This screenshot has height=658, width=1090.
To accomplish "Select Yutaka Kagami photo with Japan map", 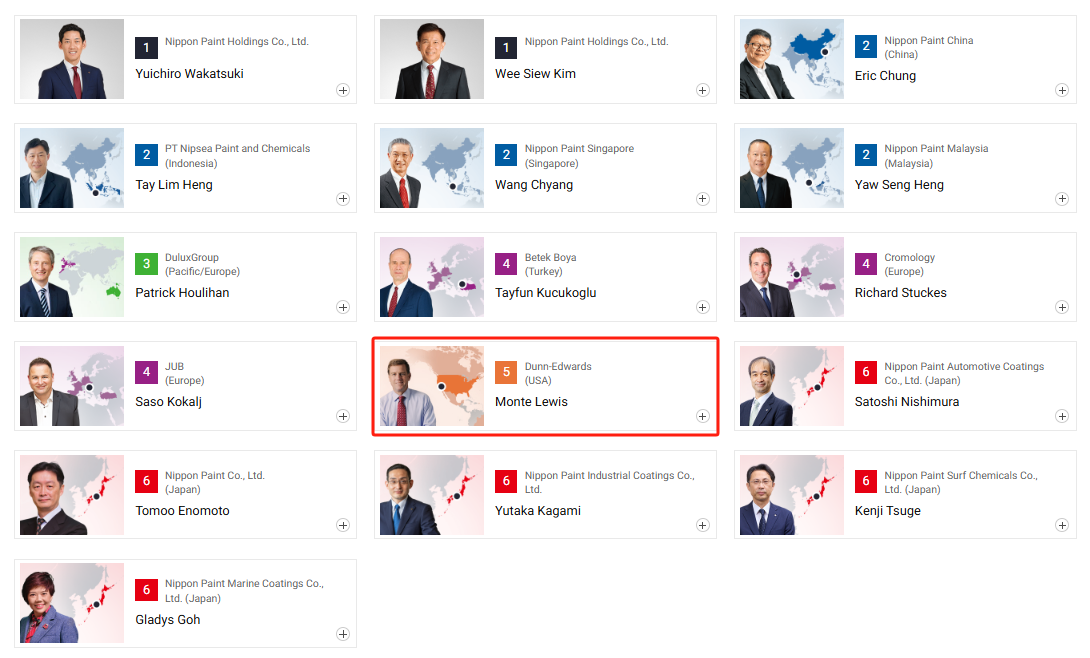I will click(432, 495).
